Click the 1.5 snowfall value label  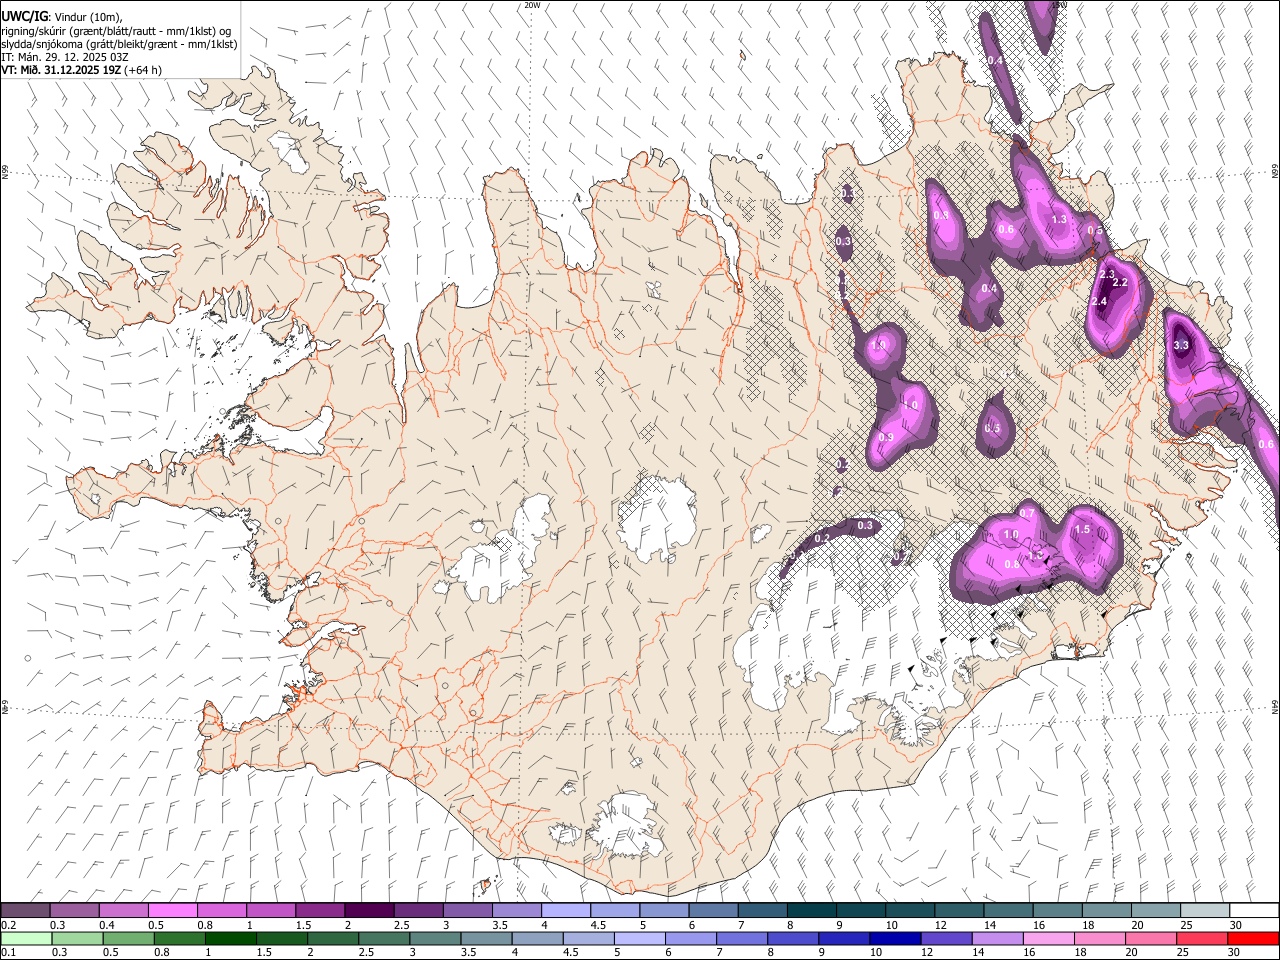[1082, 530]
